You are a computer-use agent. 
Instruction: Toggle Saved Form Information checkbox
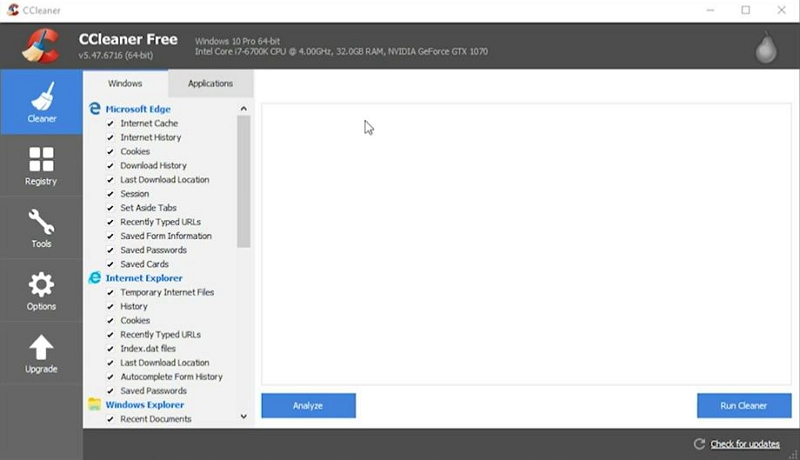coord(110,236)
